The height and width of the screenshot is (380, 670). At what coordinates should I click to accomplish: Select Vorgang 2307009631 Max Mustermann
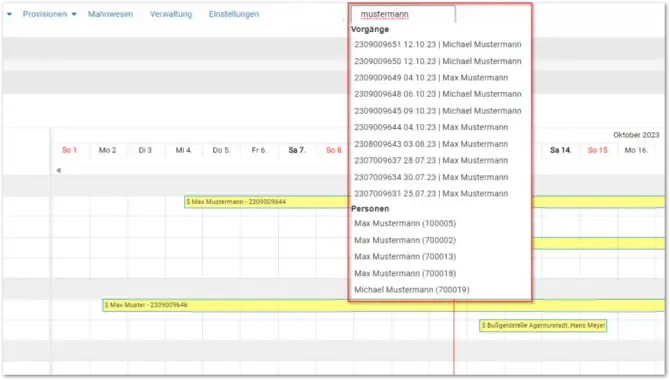[x=431, y=194]
